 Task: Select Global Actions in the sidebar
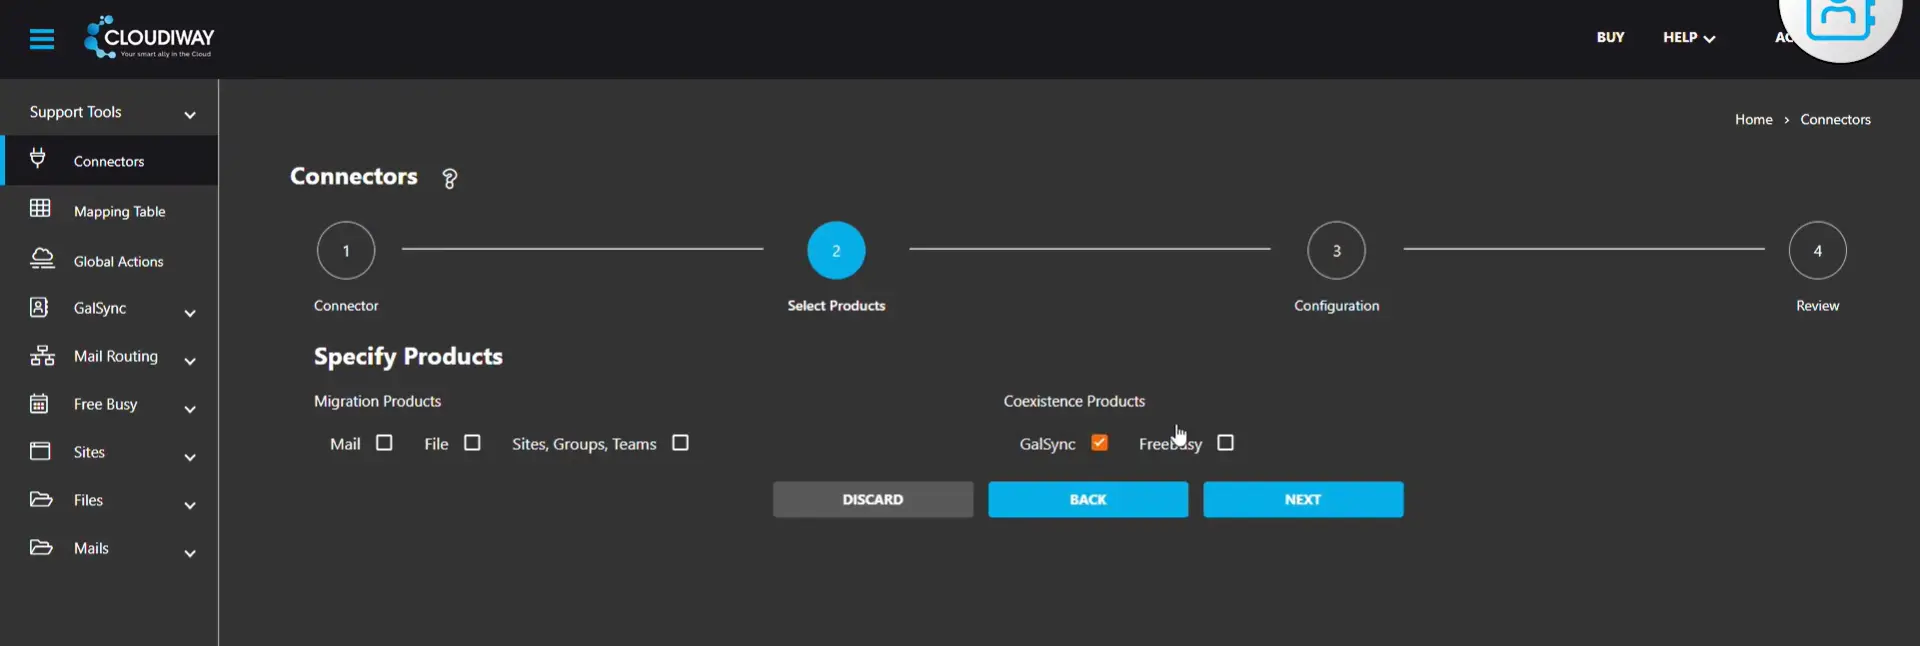pos(109,261)
